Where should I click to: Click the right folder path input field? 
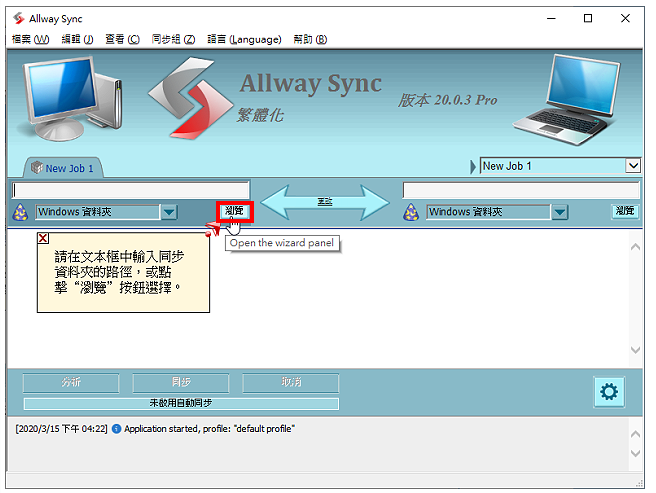click(521, 190)
